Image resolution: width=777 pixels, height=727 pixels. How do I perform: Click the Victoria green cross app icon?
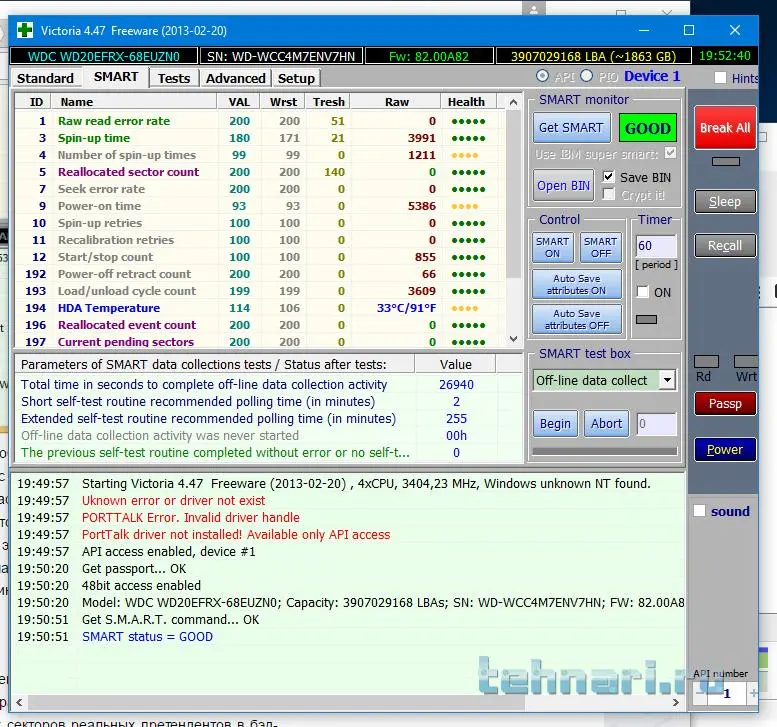(24, 30)
